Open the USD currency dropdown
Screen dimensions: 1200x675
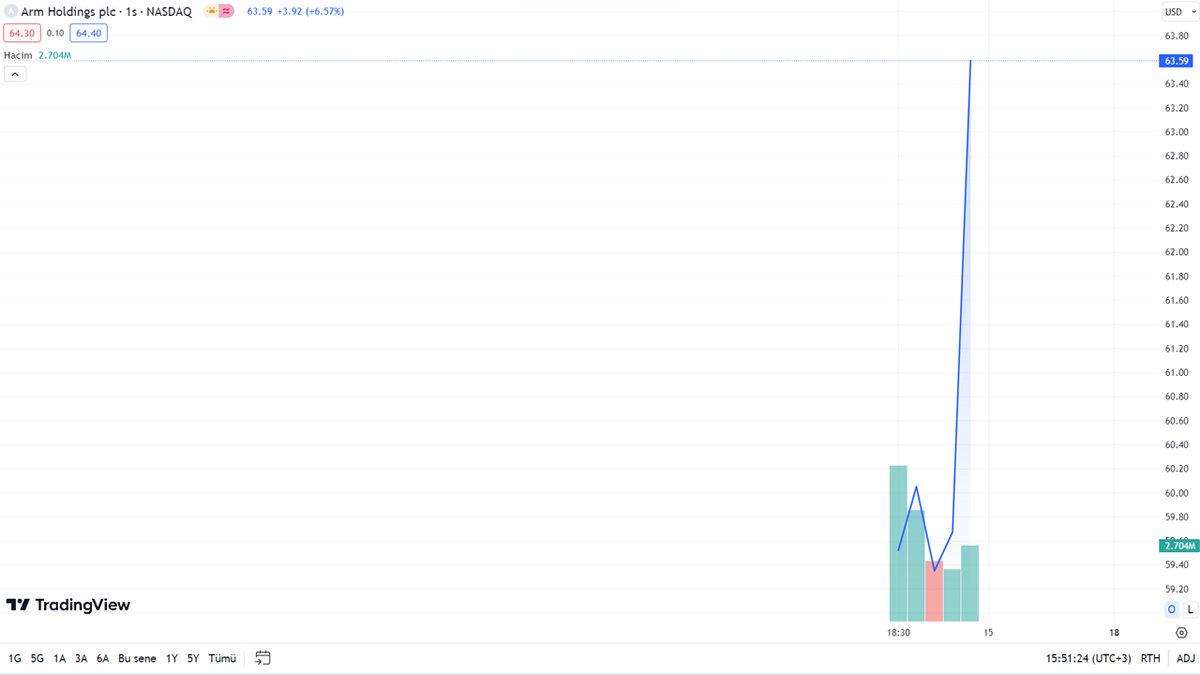1179,12
